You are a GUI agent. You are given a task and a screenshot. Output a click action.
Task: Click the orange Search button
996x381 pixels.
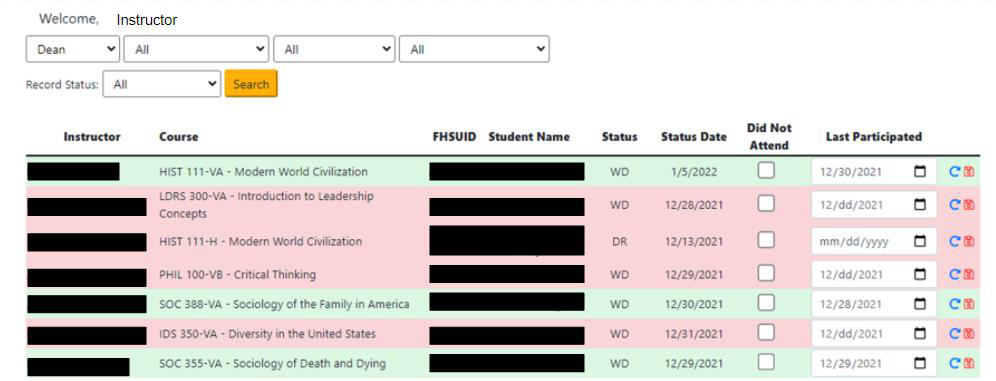pyautogui.click(x=251, y=84)
